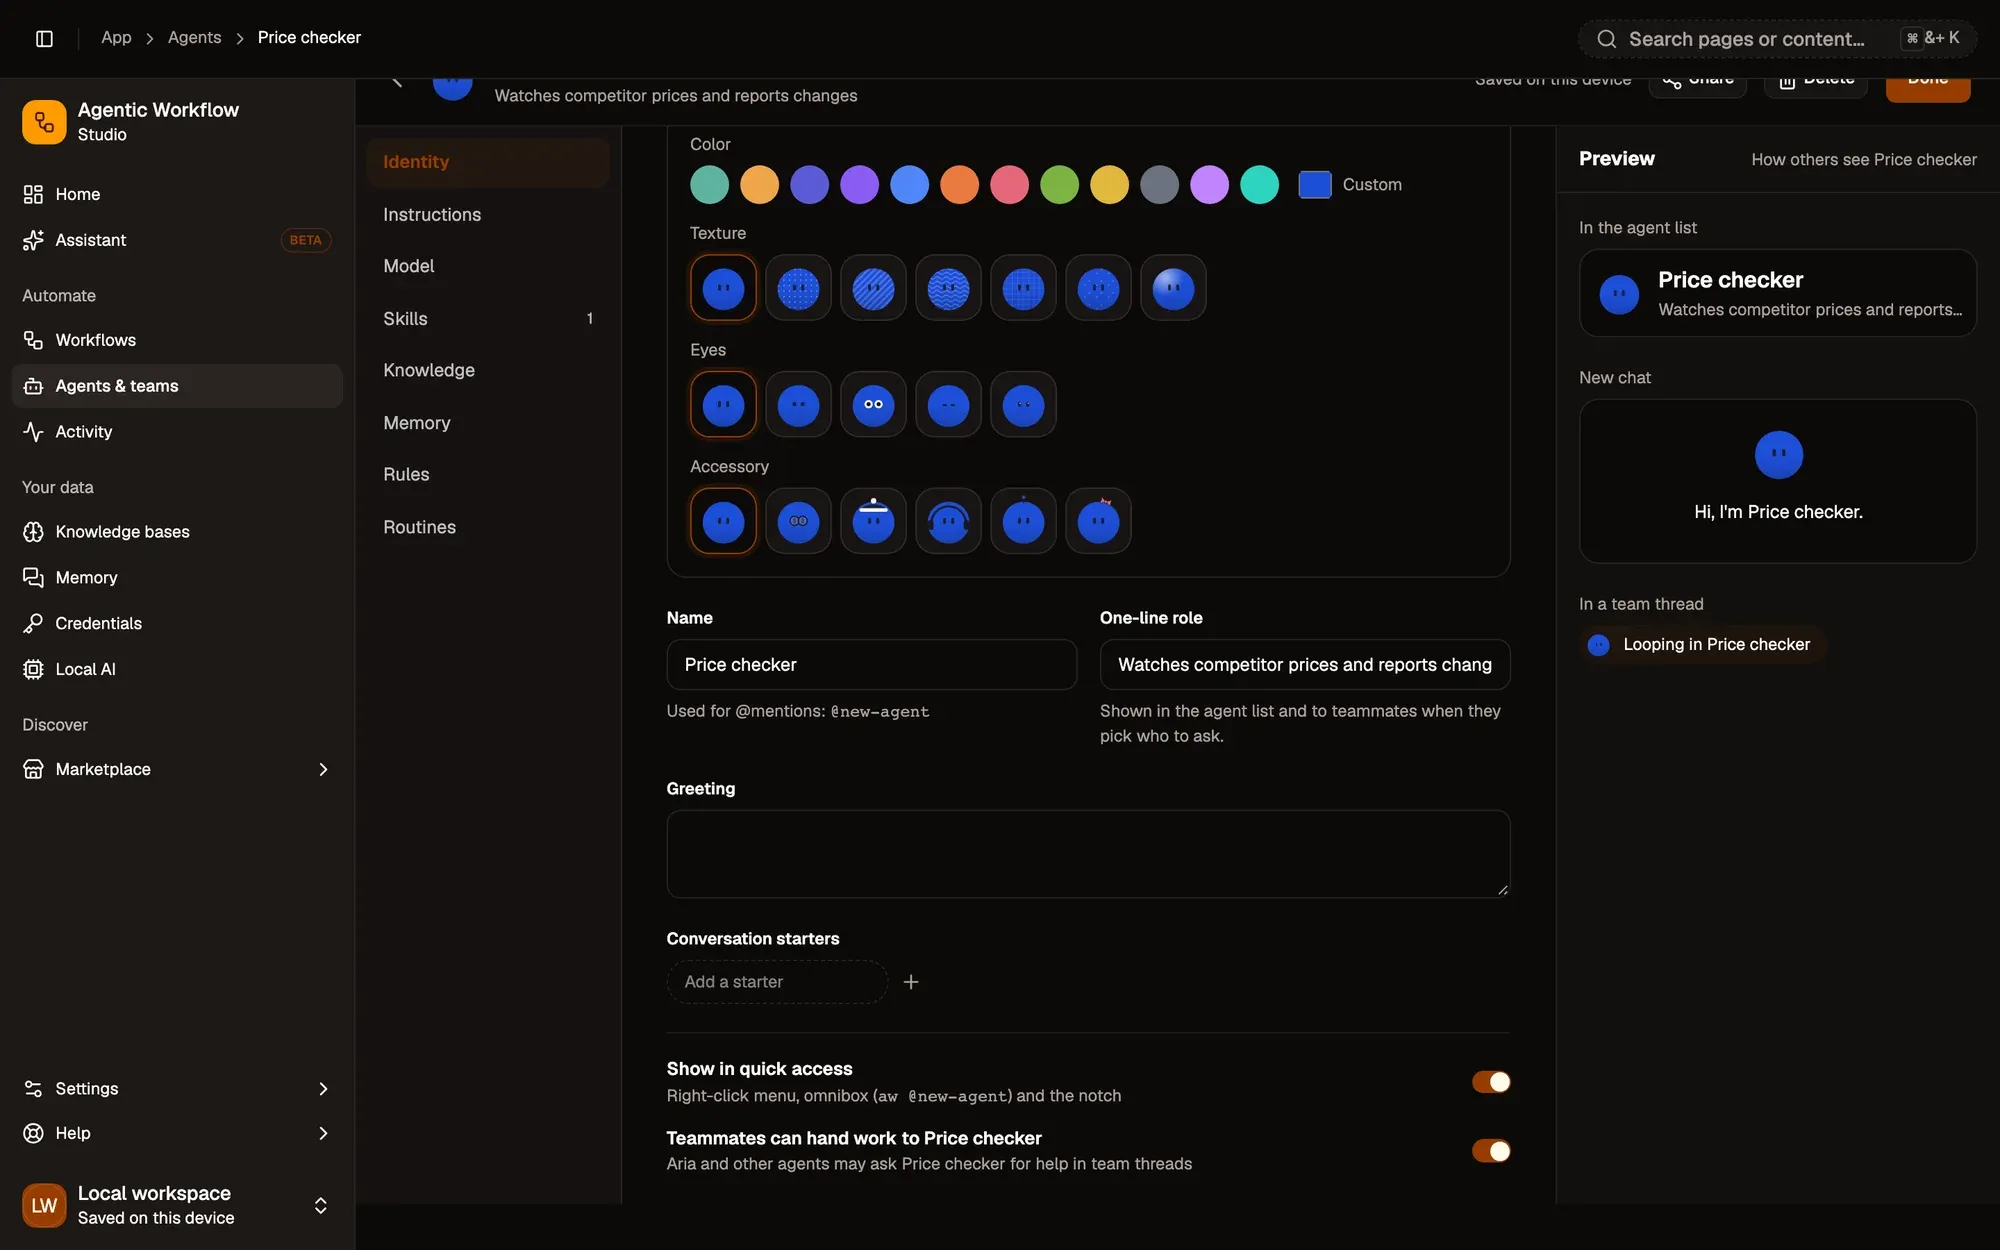The width and height of the screenshot is (2000, 1250).
Task: Disable teammates handing work to Price checker
Action: (1490, 1151)
